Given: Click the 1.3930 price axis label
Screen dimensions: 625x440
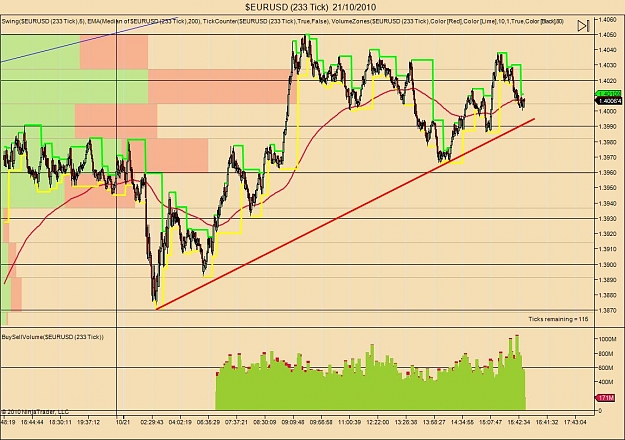Looking at the screenshot, I should [607, 218].
